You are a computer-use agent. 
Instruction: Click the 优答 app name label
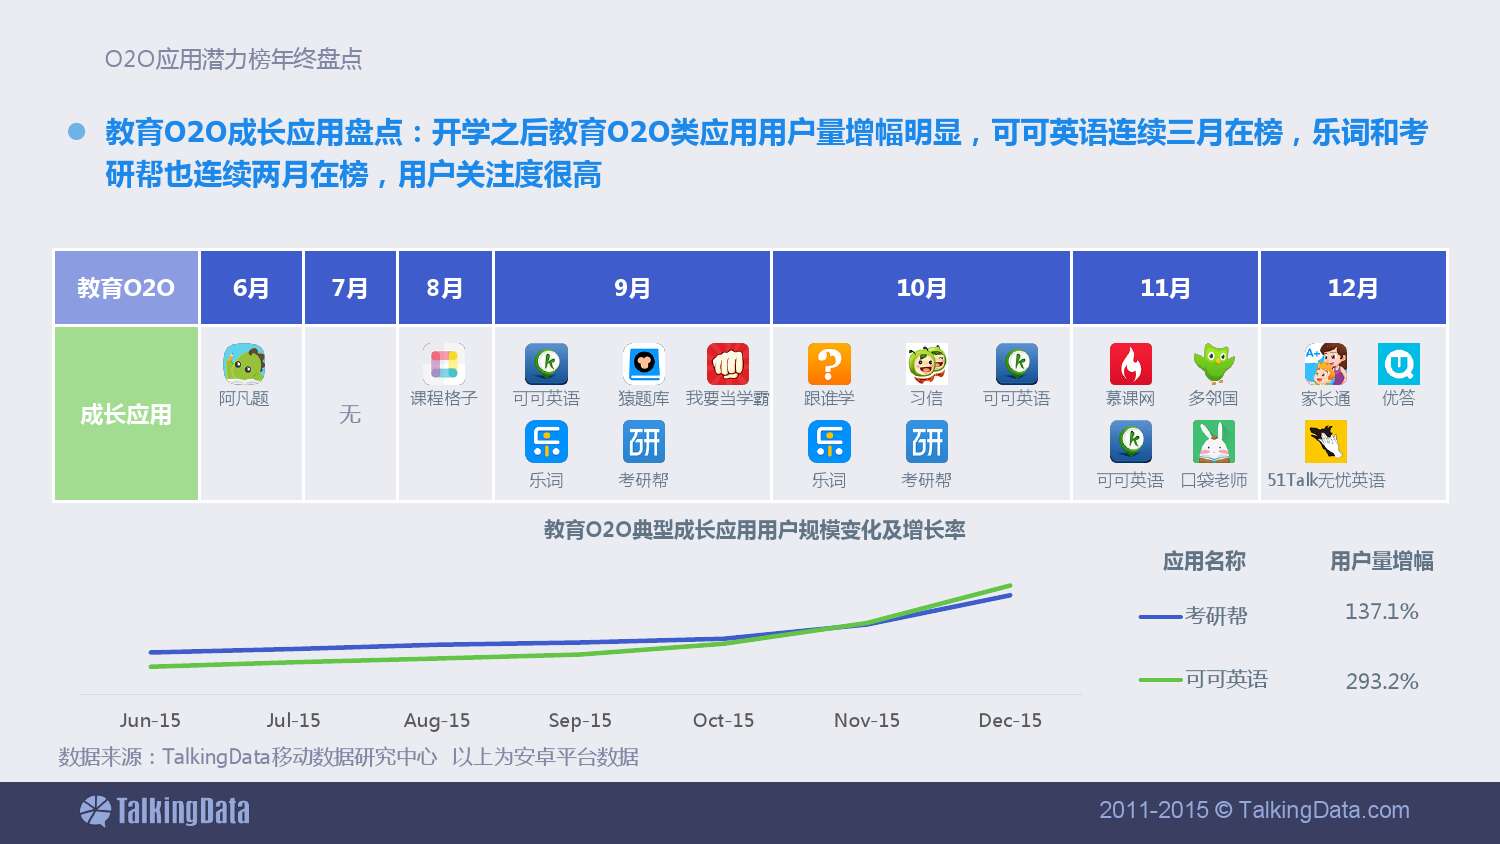click(x=1399, y=398)
